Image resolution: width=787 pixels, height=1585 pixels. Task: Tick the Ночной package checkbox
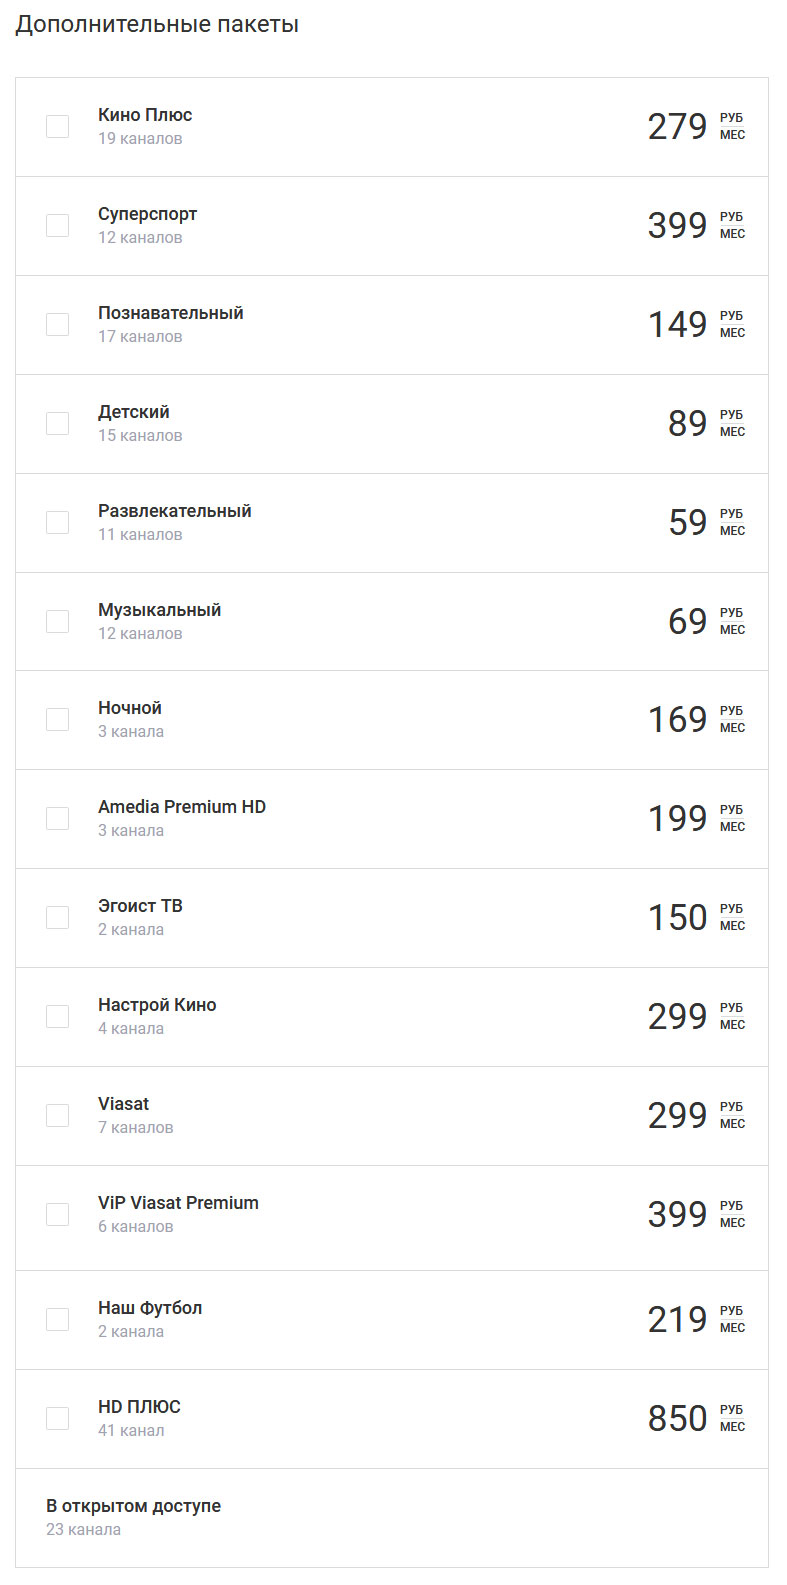point(58,719)
